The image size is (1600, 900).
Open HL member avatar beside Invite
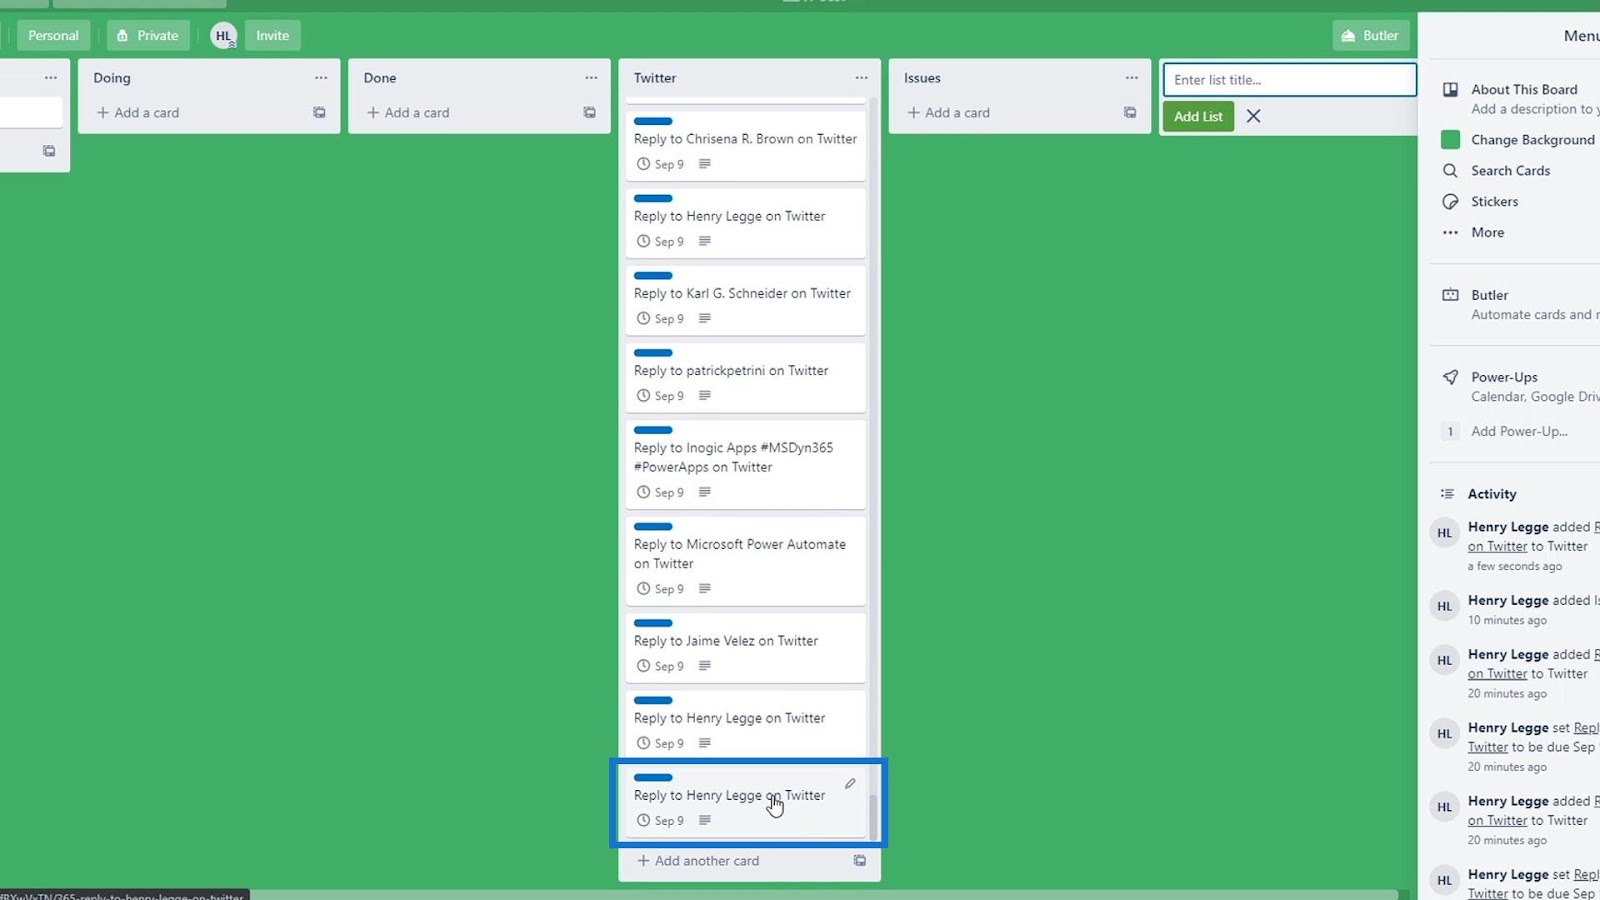tap(224, 36)
